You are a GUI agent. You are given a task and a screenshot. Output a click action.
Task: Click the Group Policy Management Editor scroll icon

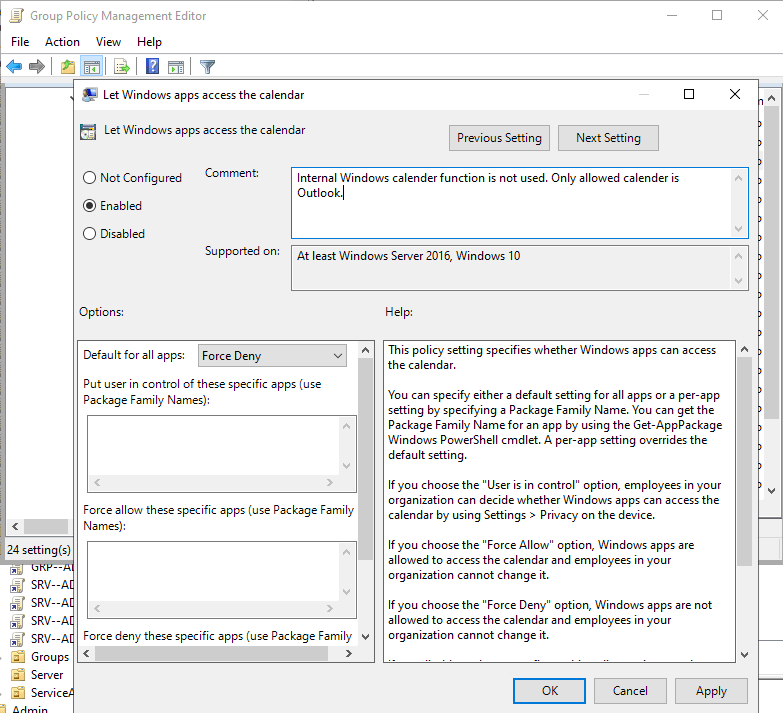[x=17, y=15]
